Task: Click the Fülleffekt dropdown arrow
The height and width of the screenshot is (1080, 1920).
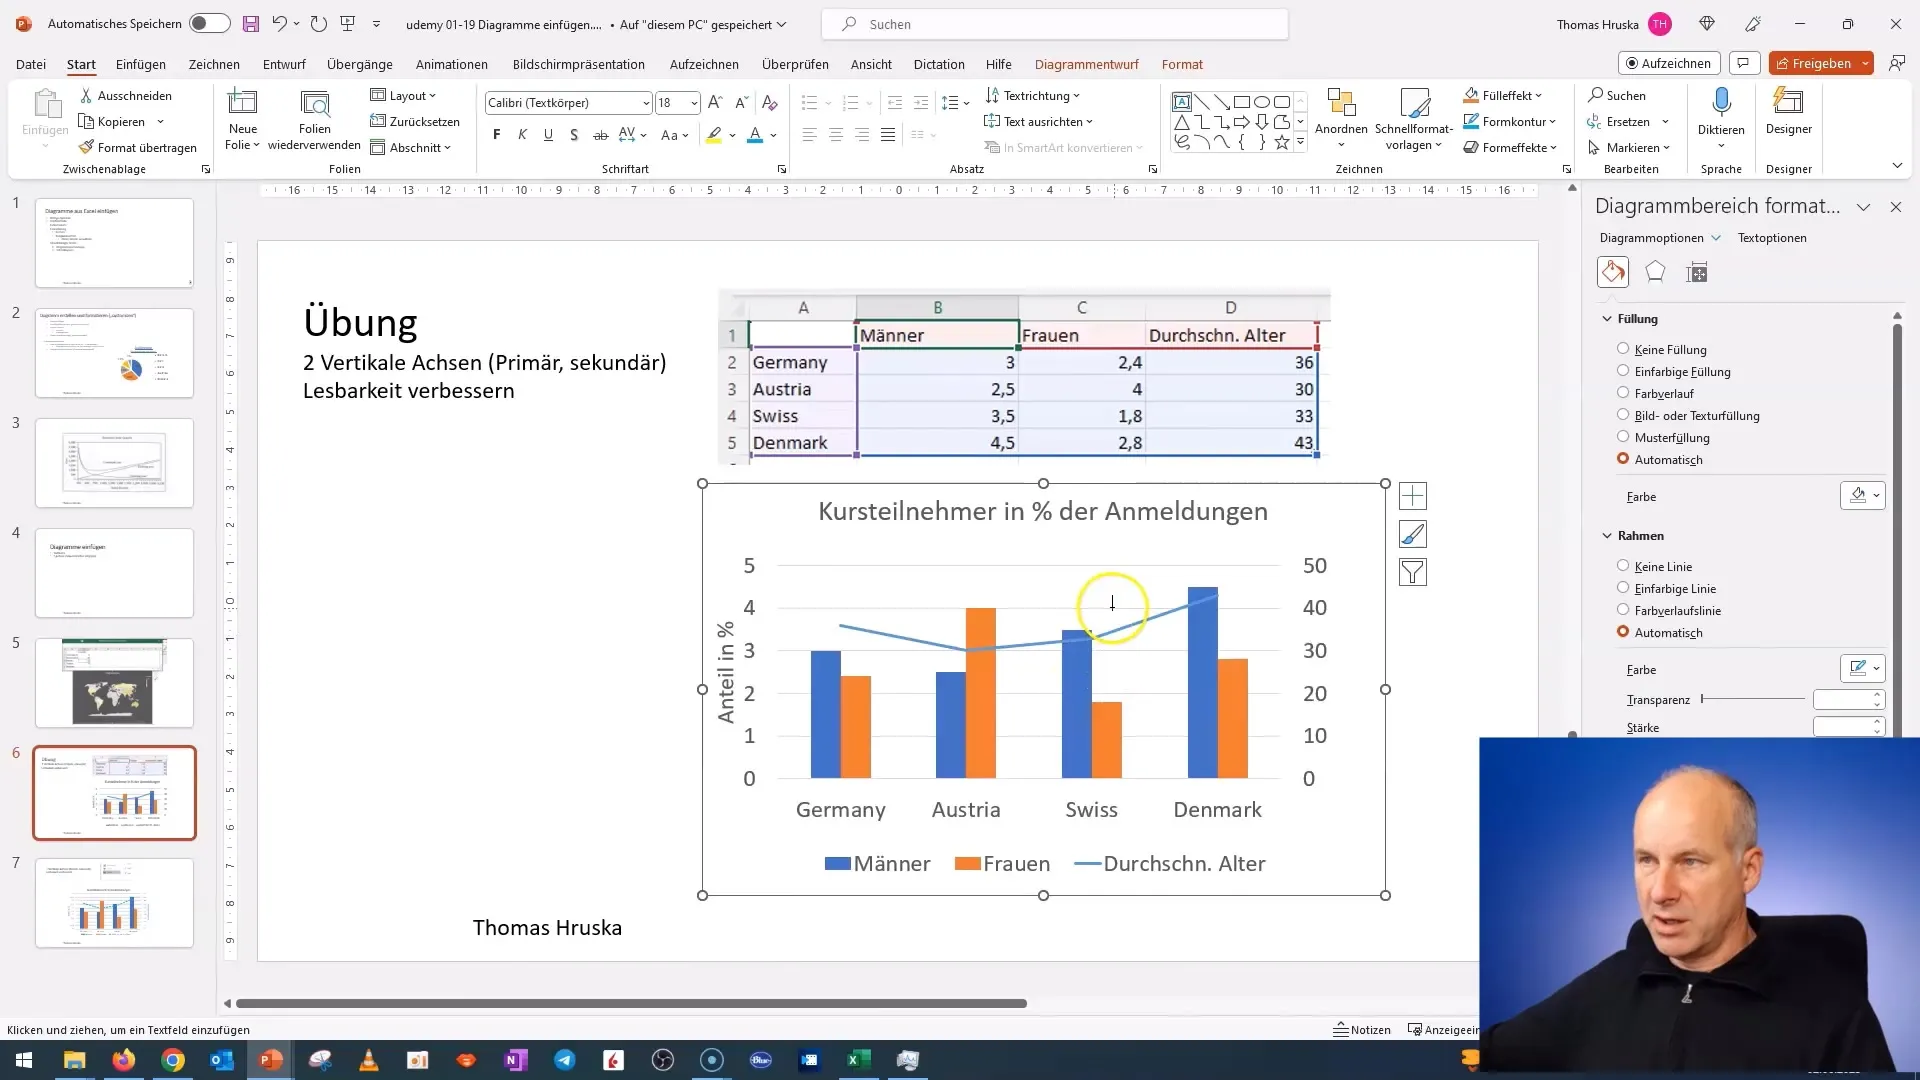Action: tap(1544, 95)
